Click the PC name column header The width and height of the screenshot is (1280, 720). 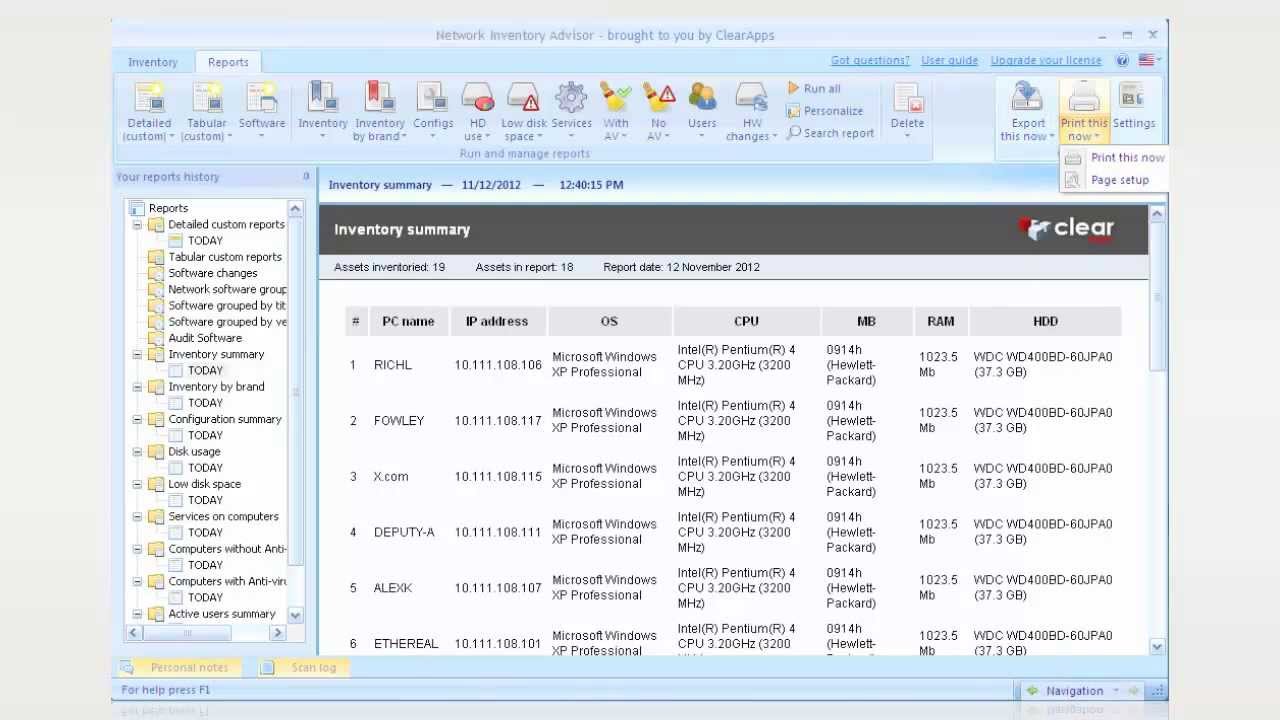click(408, 322)
